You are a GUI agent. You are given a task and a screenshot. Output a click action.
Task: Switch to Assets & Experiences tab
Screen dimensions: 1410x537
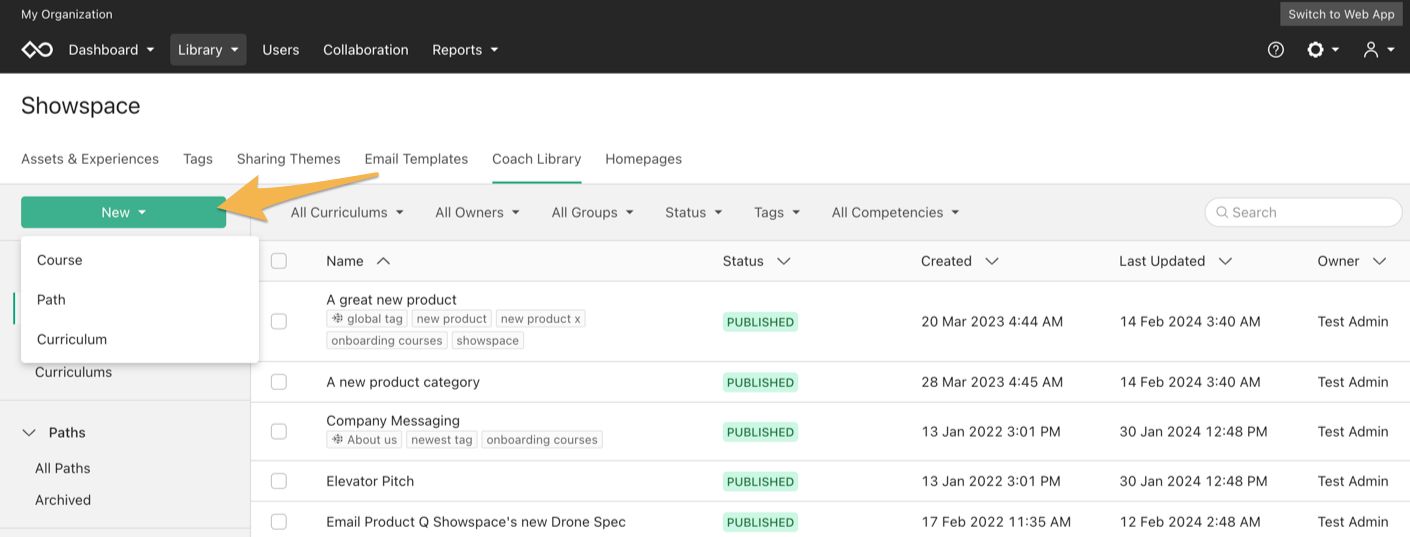[x=90, y=159]
